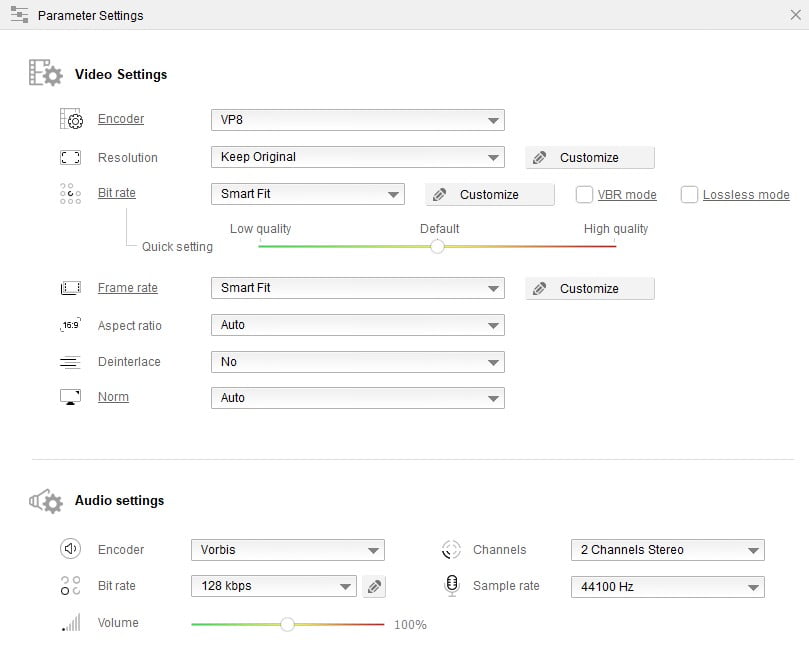Click the pencil icon beside audio bit rate
The width and height of the screenshot is (809, 669).
tap(373, 587)
